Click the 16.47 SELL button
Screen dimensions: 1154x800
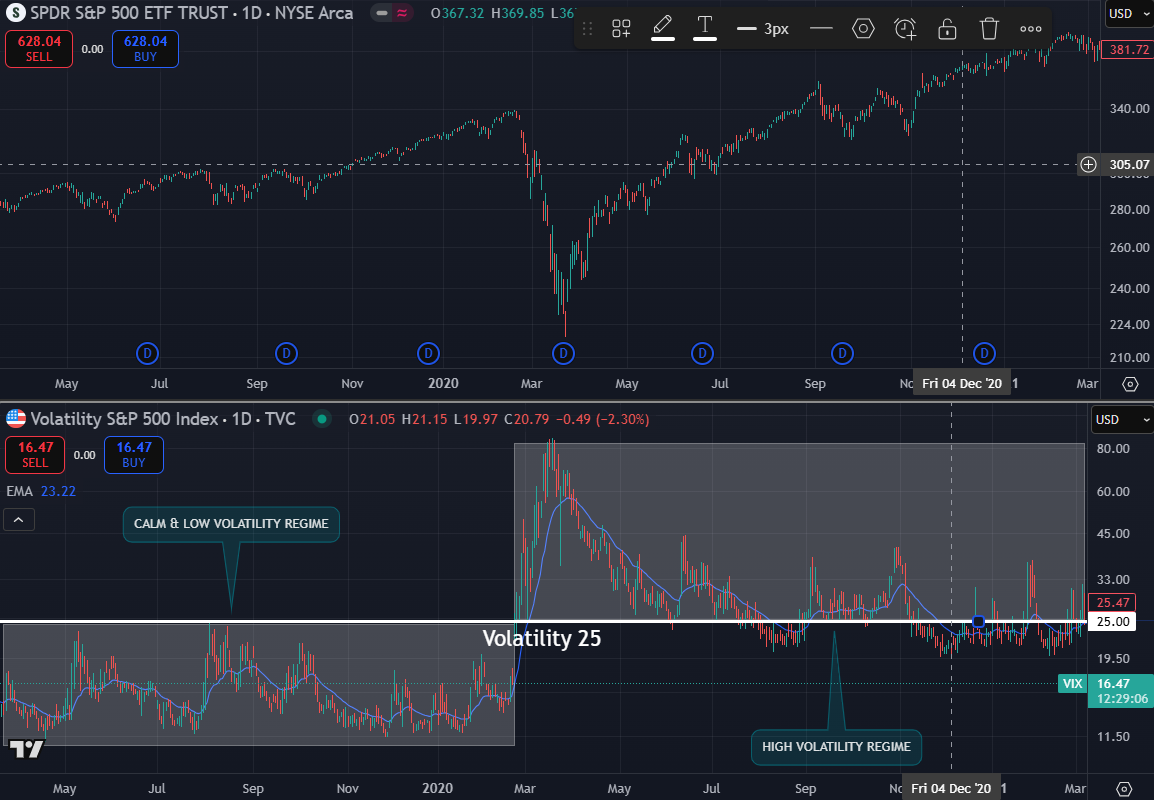point(35,455)
